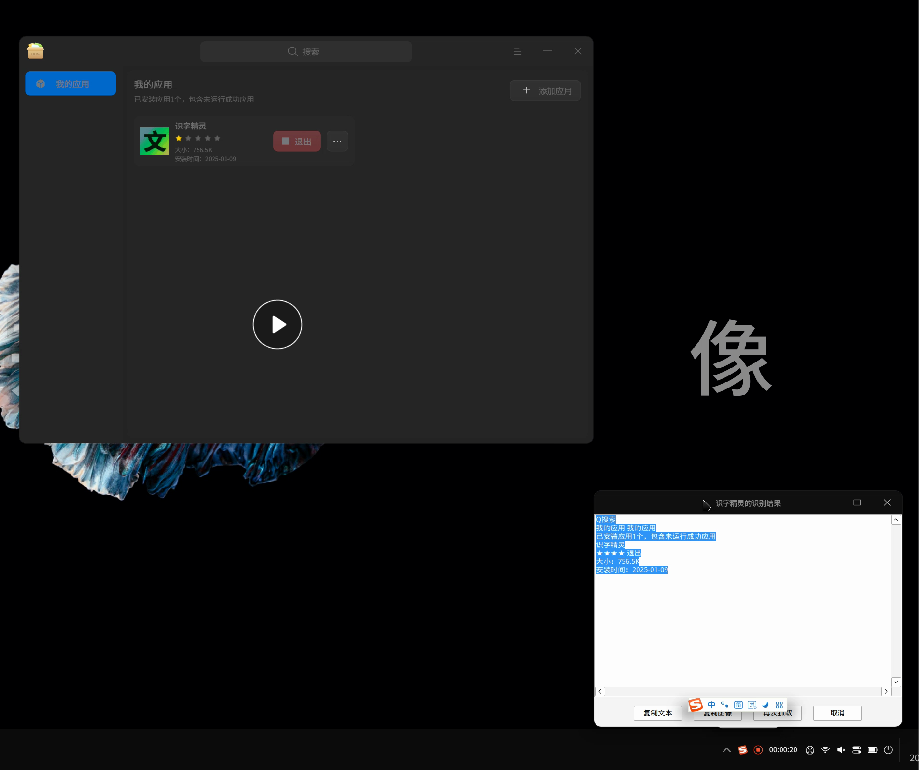This screenshot has height=770, width=919.
Task: Click the 已安装应用1个 subtitle text
Action: tap(194, 99)
